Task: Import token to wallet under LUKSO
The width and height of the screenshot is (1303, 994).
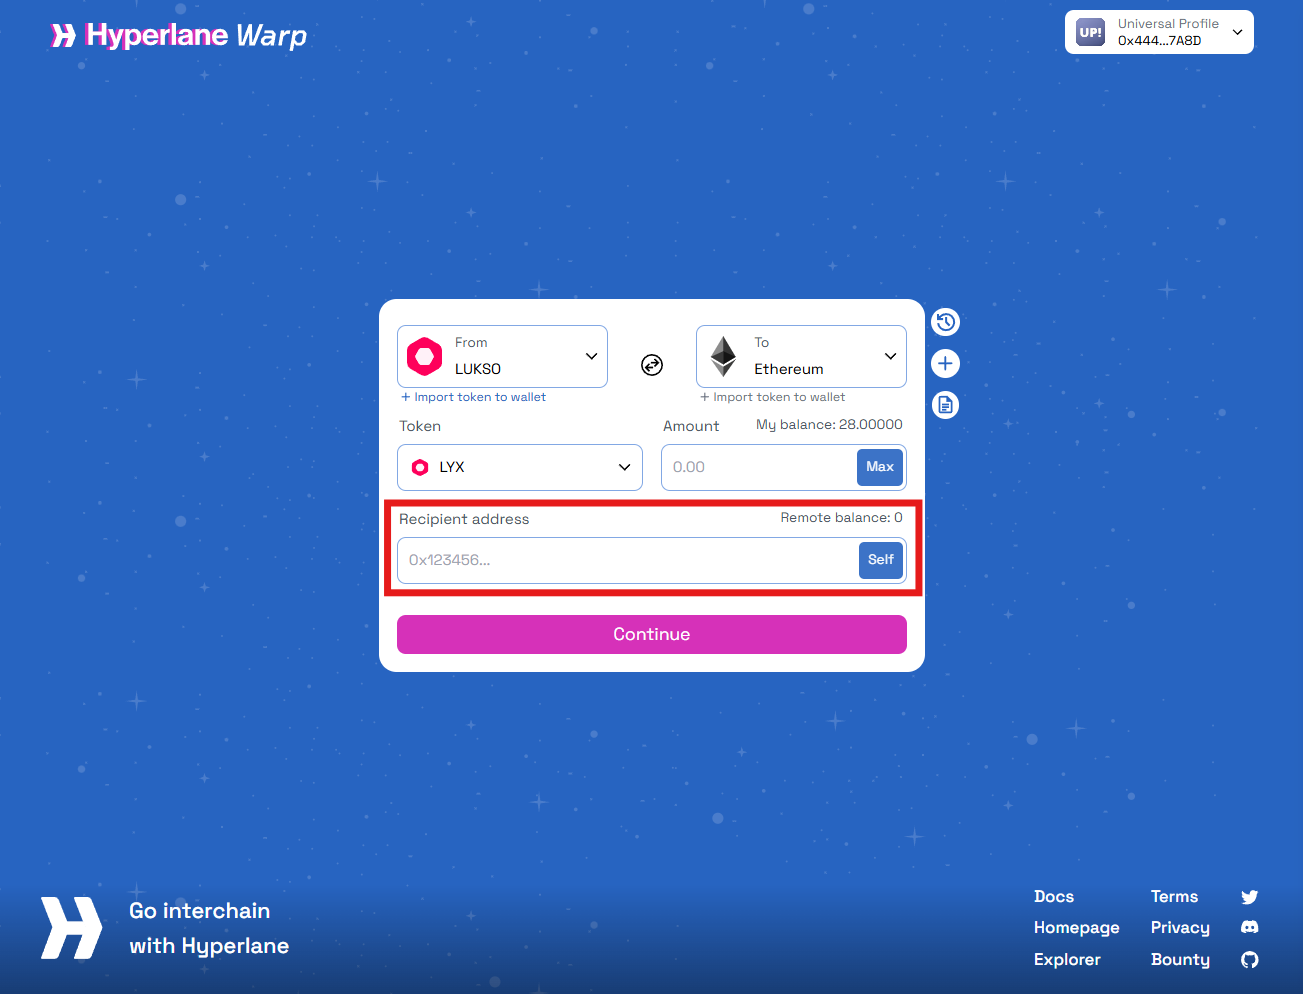Action: (x=473, y=397)
